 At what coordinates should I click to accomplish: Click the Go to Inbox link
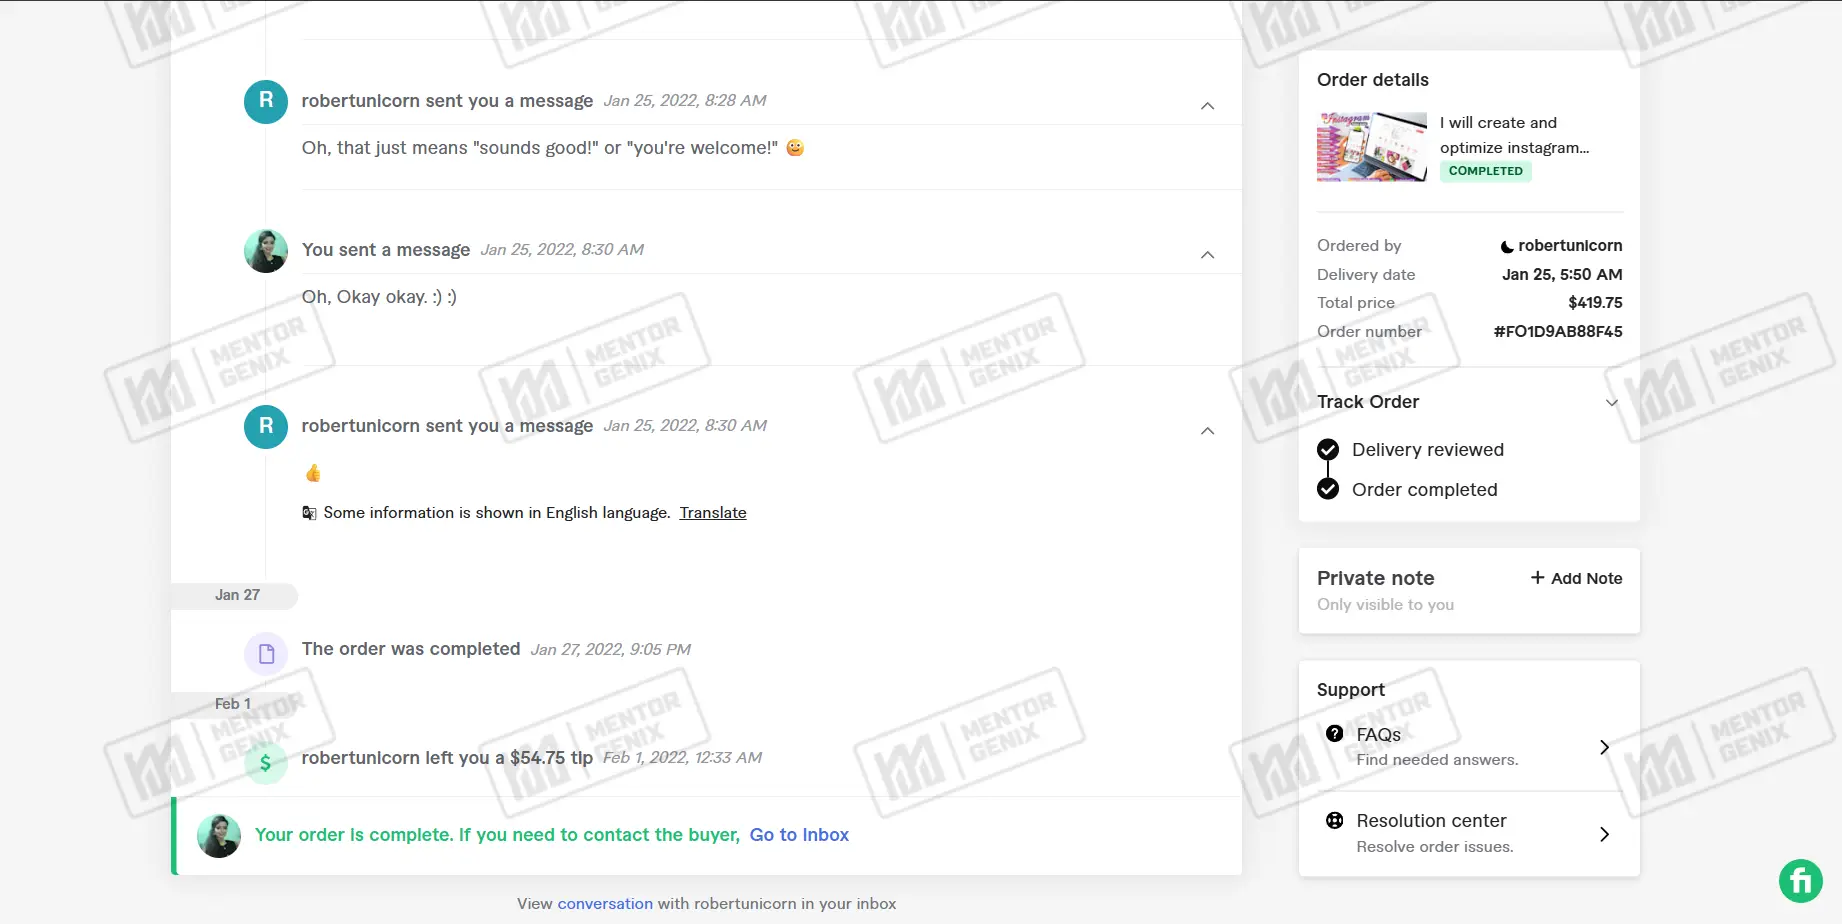[x=799, y=835]
